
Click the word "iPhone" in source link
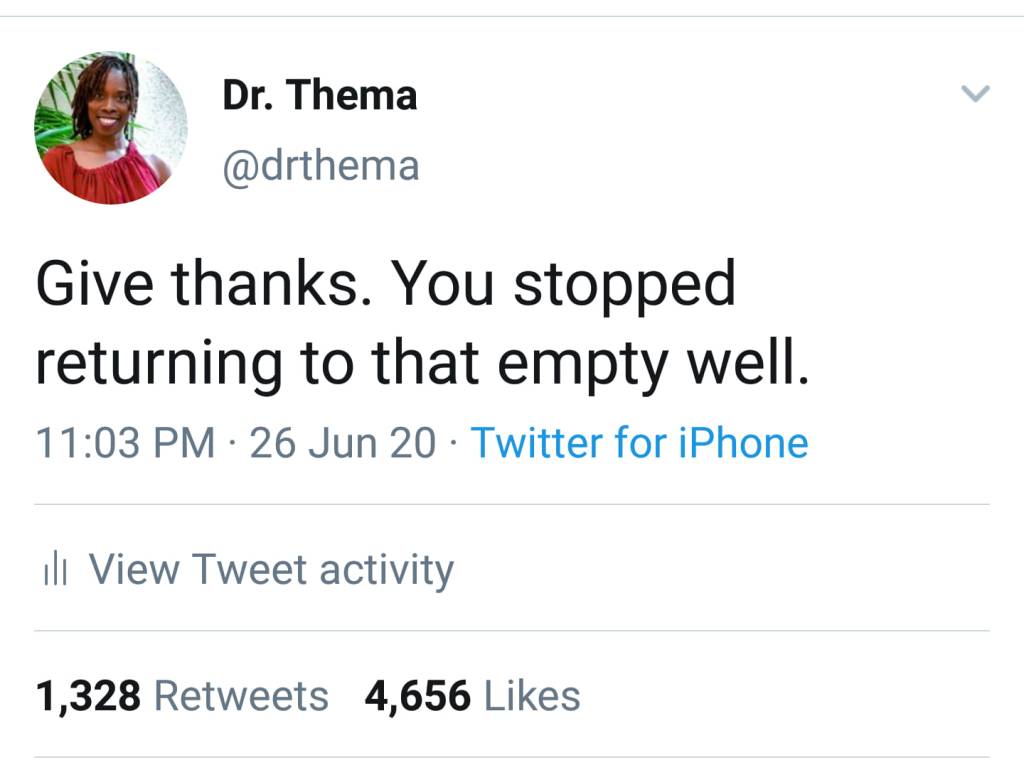point(743,442)
